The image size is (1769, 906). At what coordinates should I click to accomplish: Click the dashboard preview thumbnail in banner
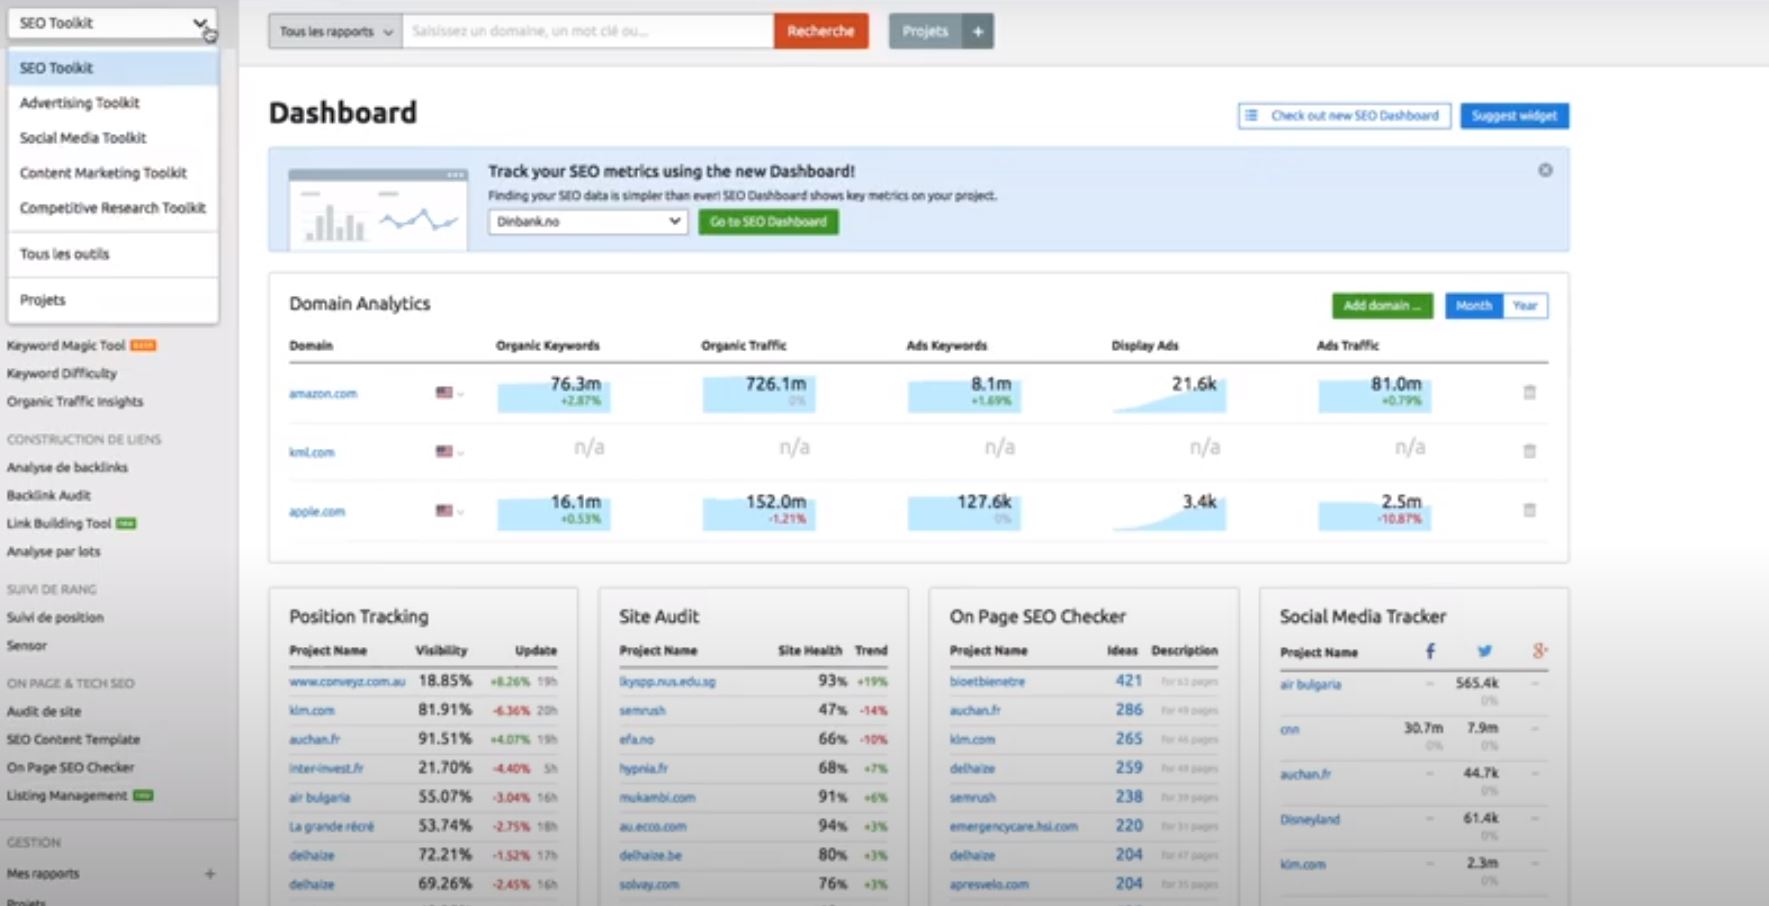[378, 208]
